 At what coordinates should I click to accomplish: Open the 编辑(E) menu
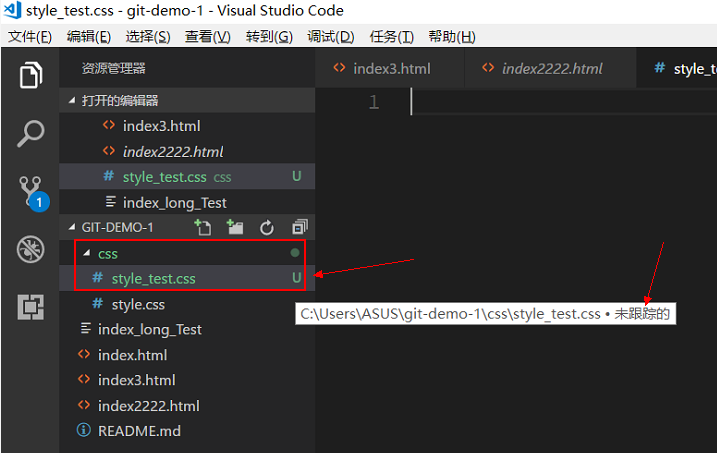89,36
